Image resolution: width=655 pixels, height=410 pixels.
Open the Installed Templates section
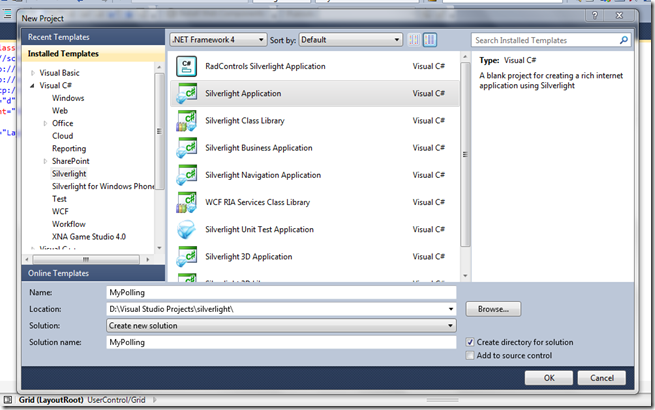[x=93, y=54]
